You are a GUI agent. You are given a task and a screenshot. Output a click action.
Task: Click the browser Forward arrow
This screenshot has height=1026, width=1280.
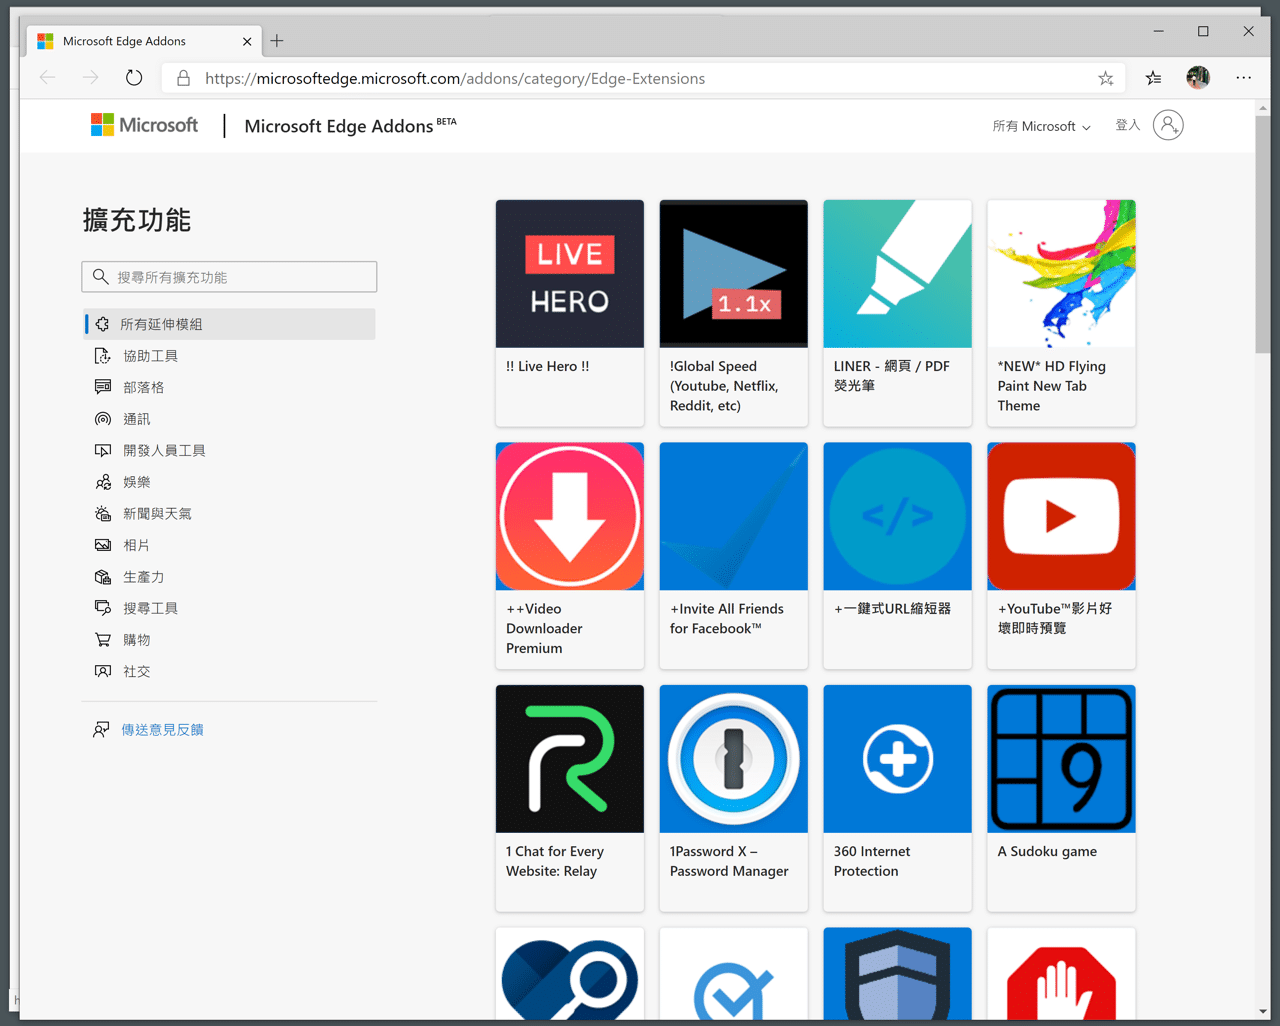click(x=91, y=78)
